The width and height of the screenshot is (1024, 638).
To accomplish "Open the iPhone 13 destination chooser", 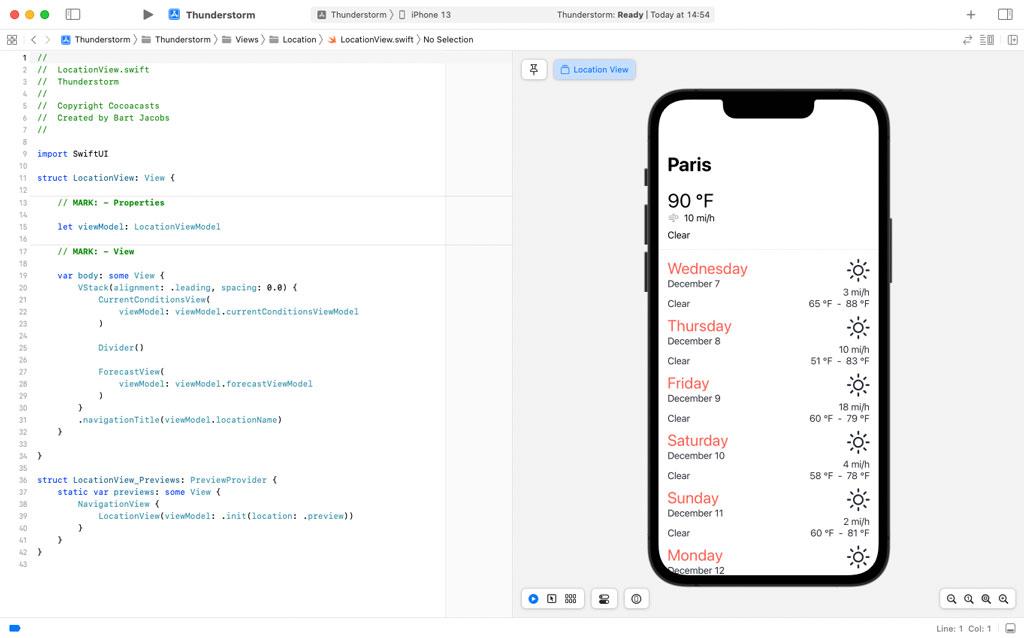I will (436, 15).
